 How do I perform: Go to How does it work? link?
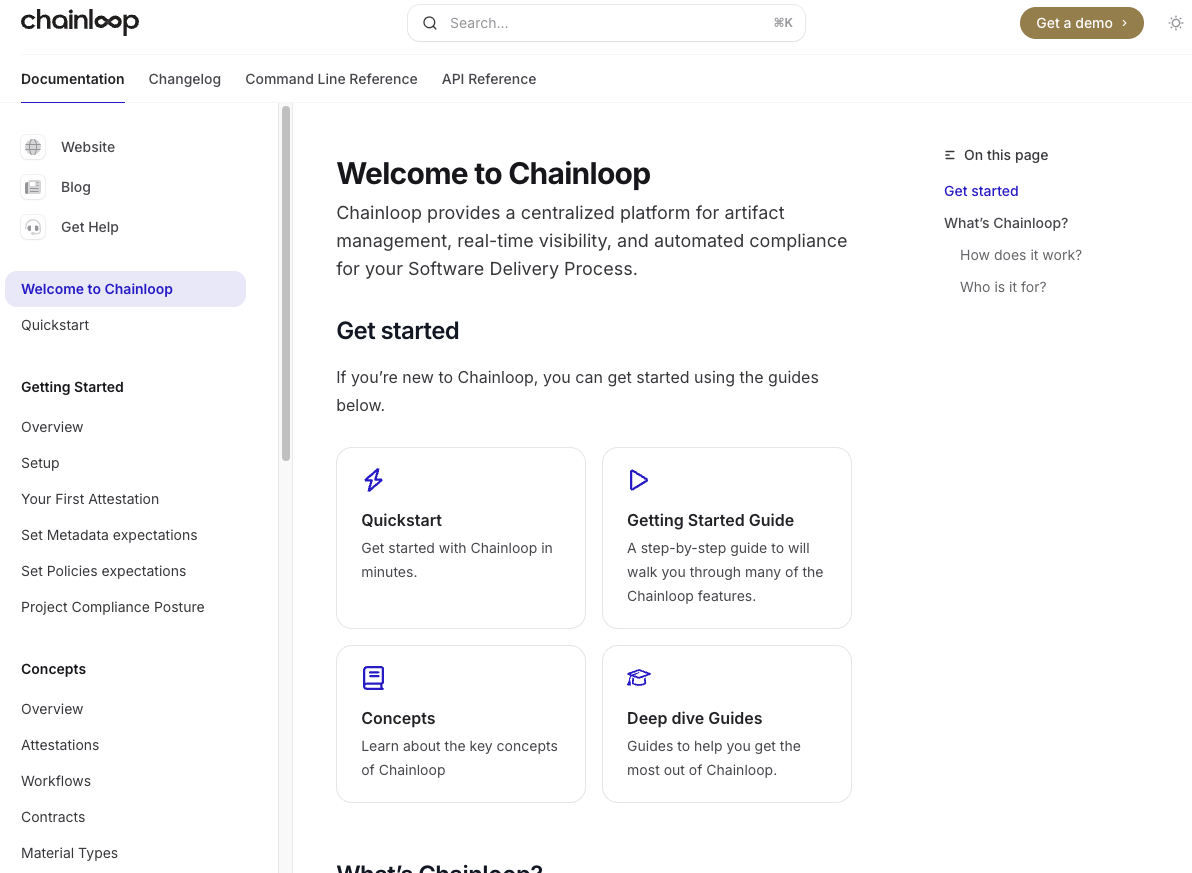[1020, 255]
